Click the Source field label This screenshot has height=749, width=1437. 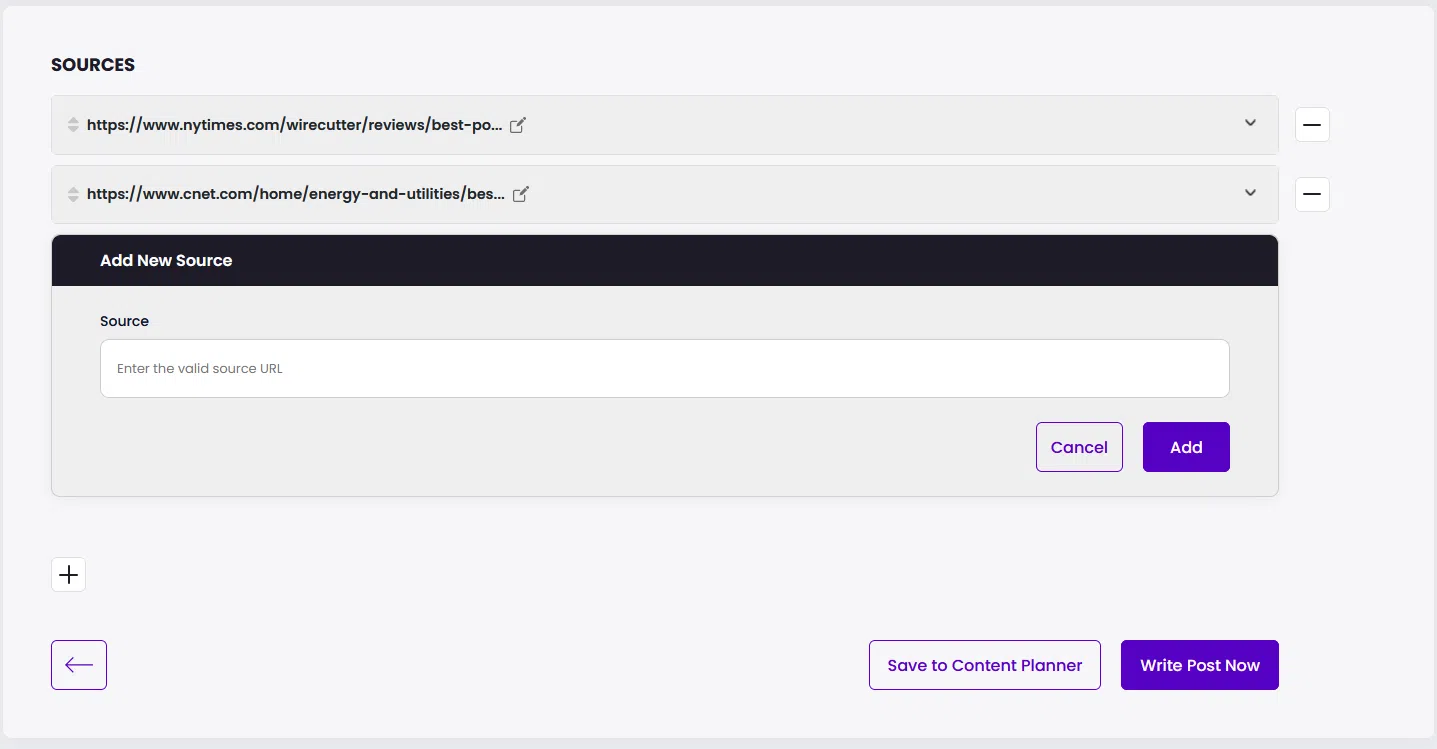point(124,321)
